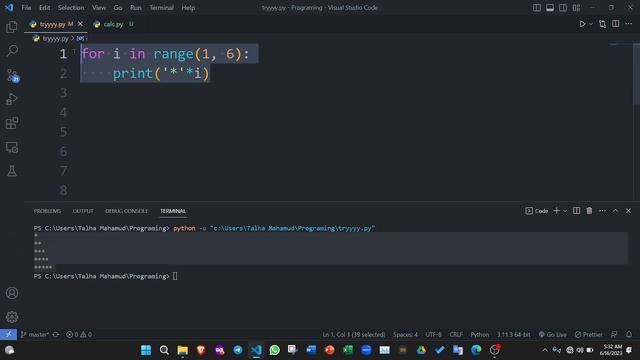
Task: Open the Selection menu
Action: click(71, 8)
